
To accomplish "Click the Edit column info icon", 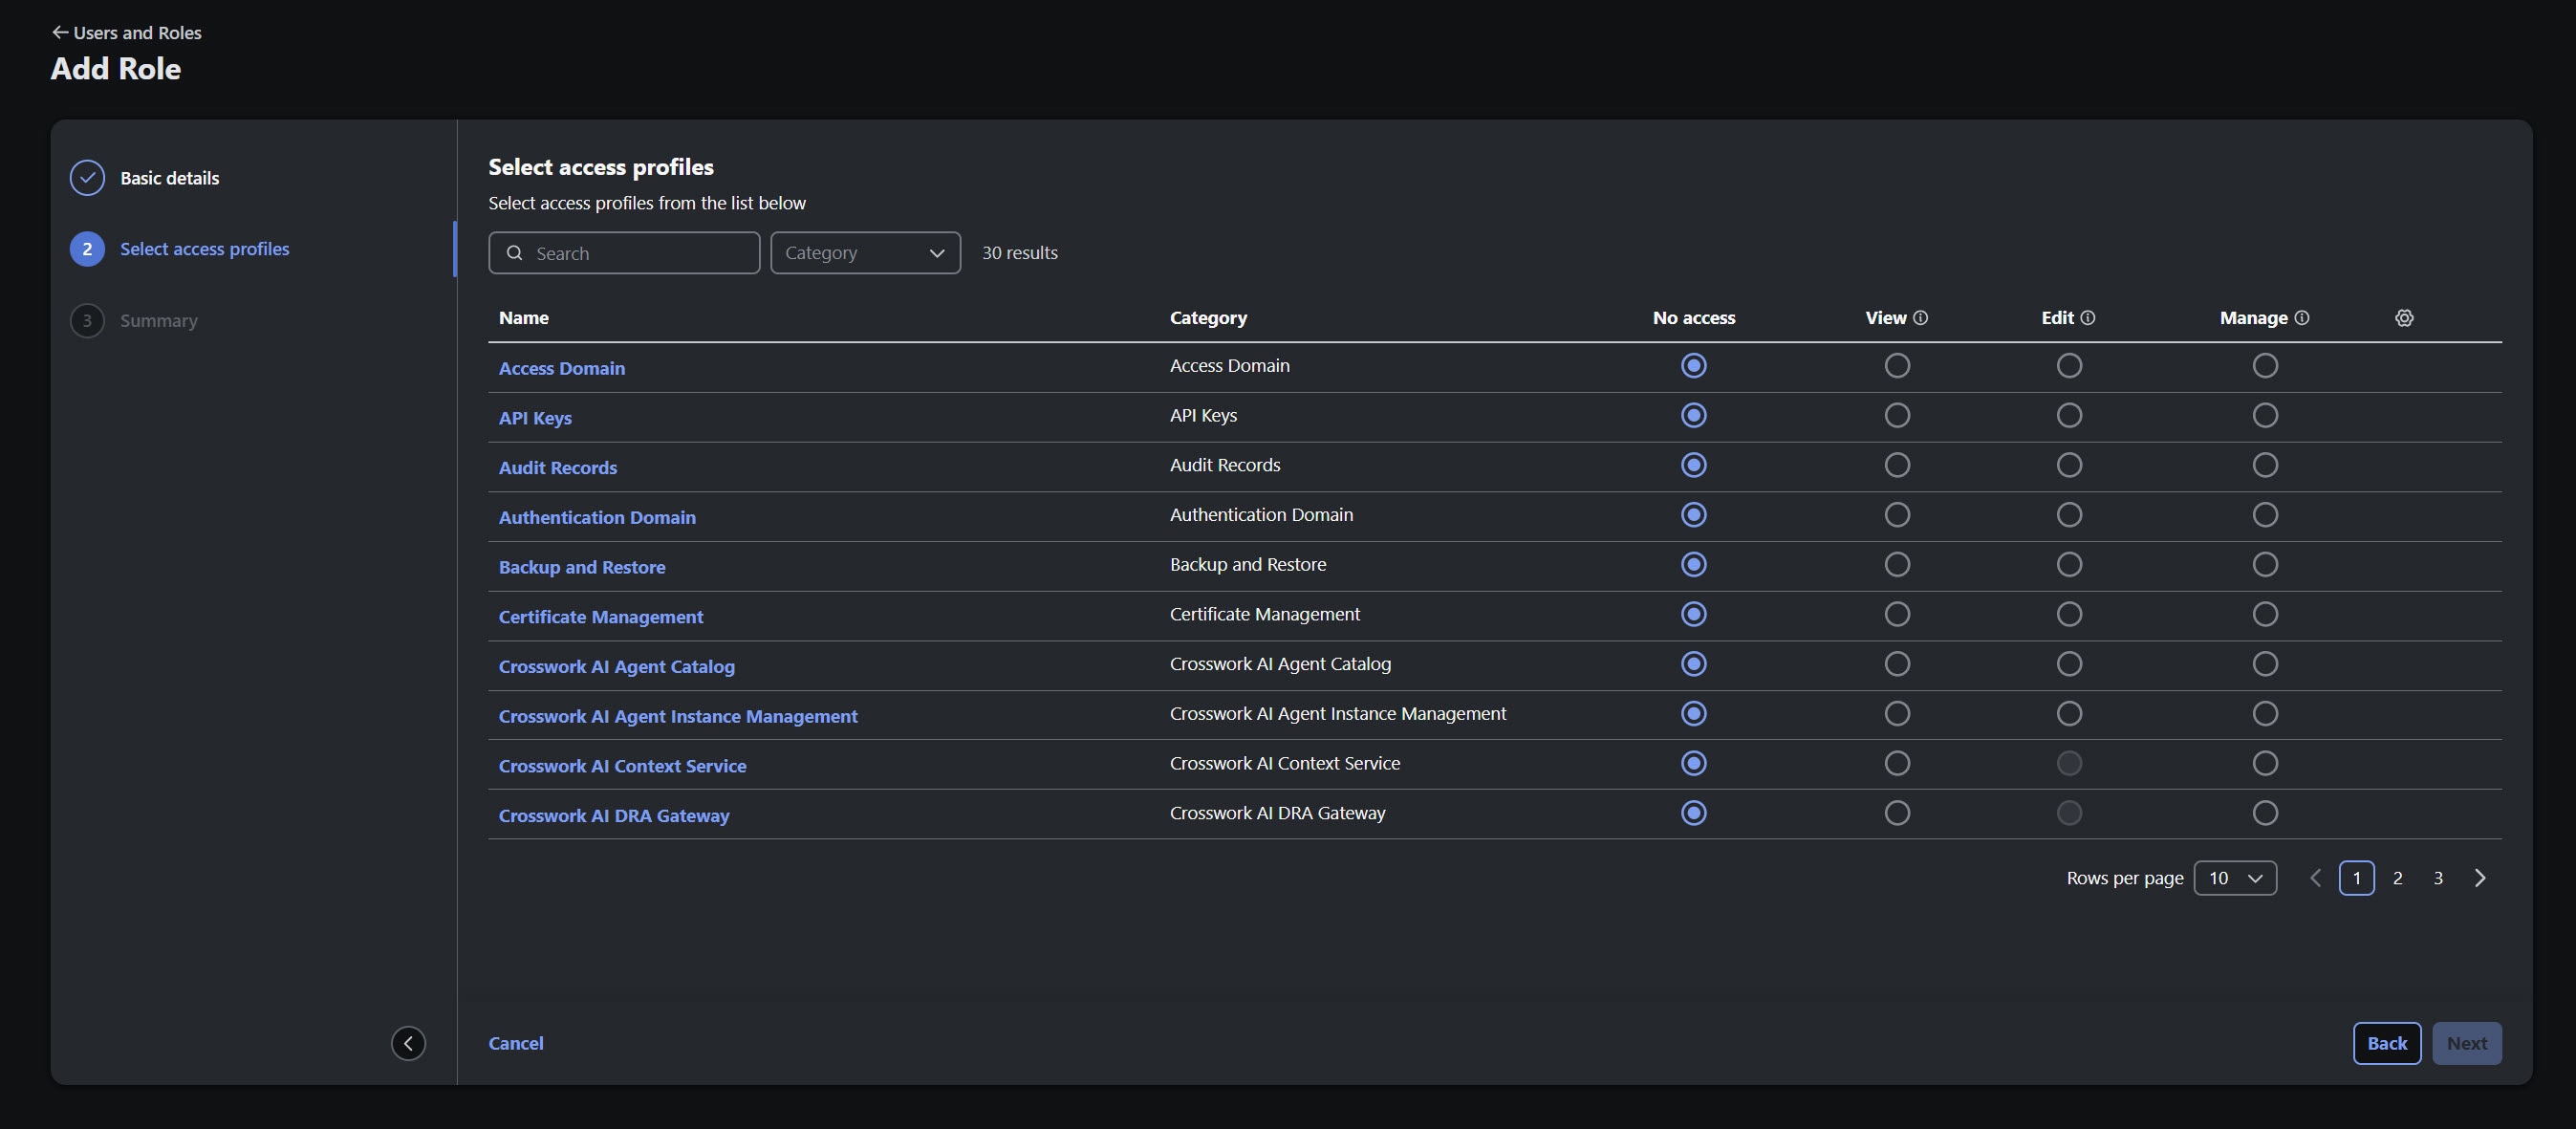I will [2087, 317].
